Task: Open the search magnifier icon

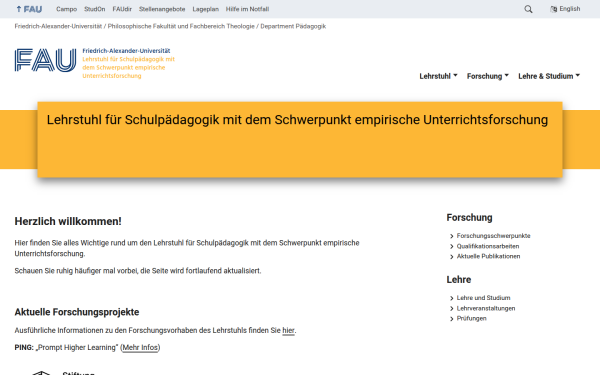Action: pyautogui.click(x=528, y=9)
